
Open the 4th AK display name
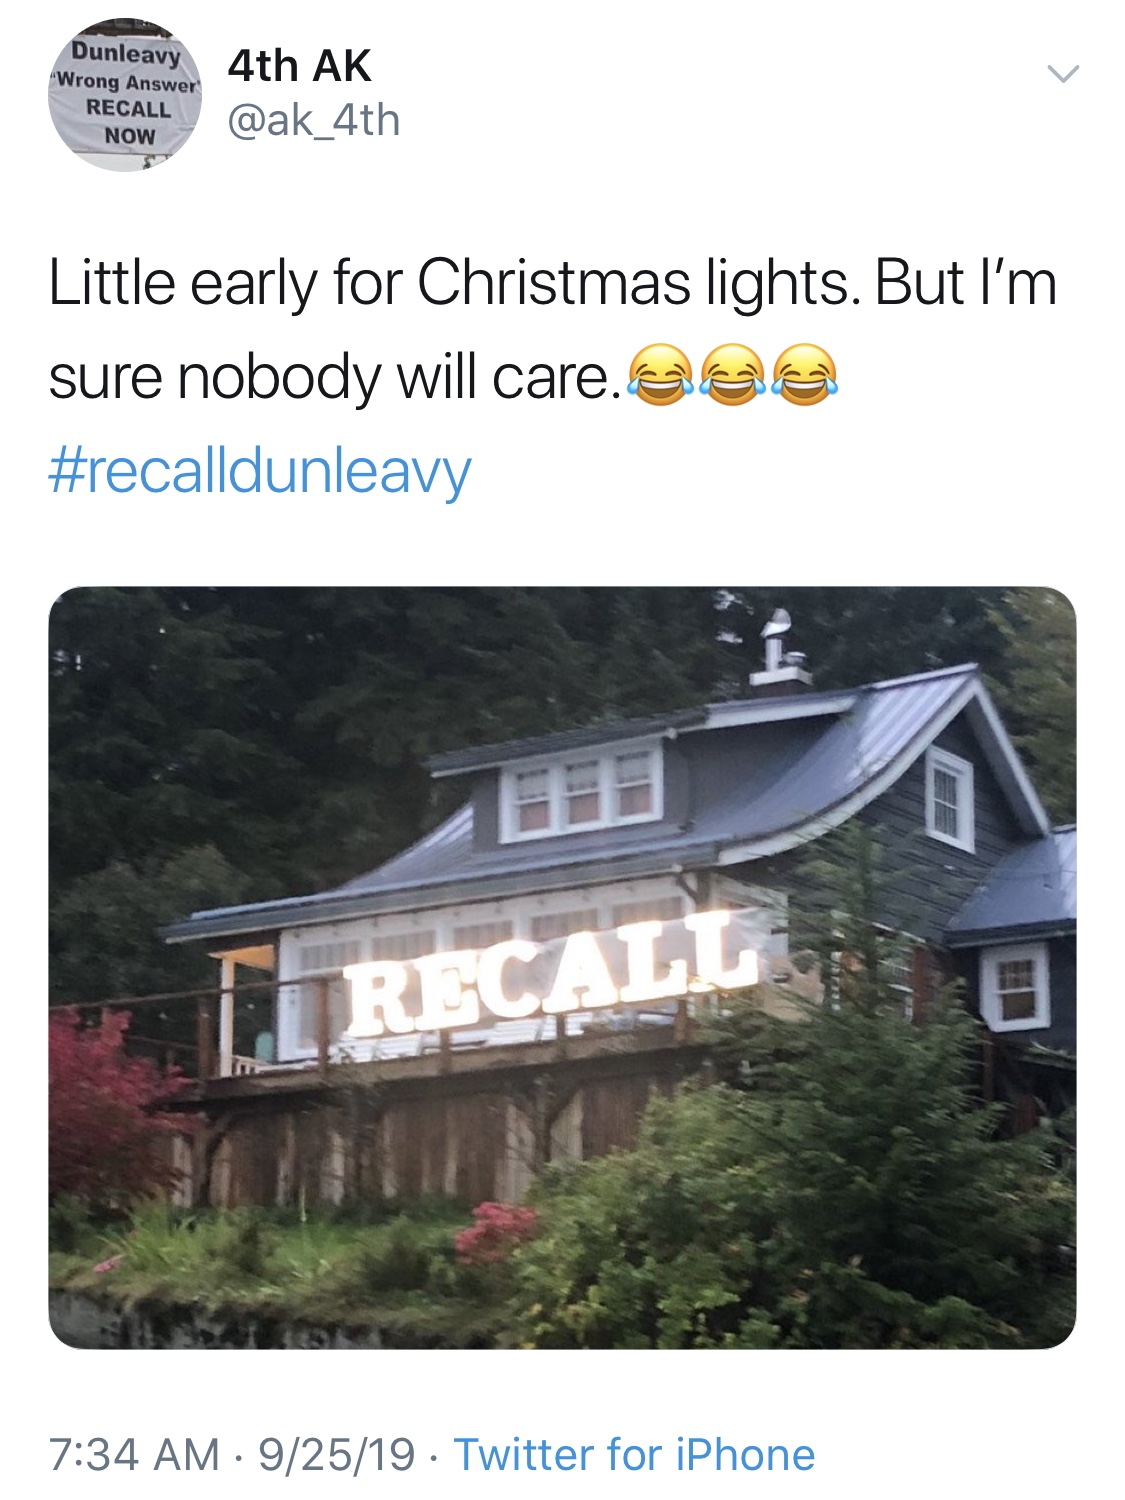(299, 67)
